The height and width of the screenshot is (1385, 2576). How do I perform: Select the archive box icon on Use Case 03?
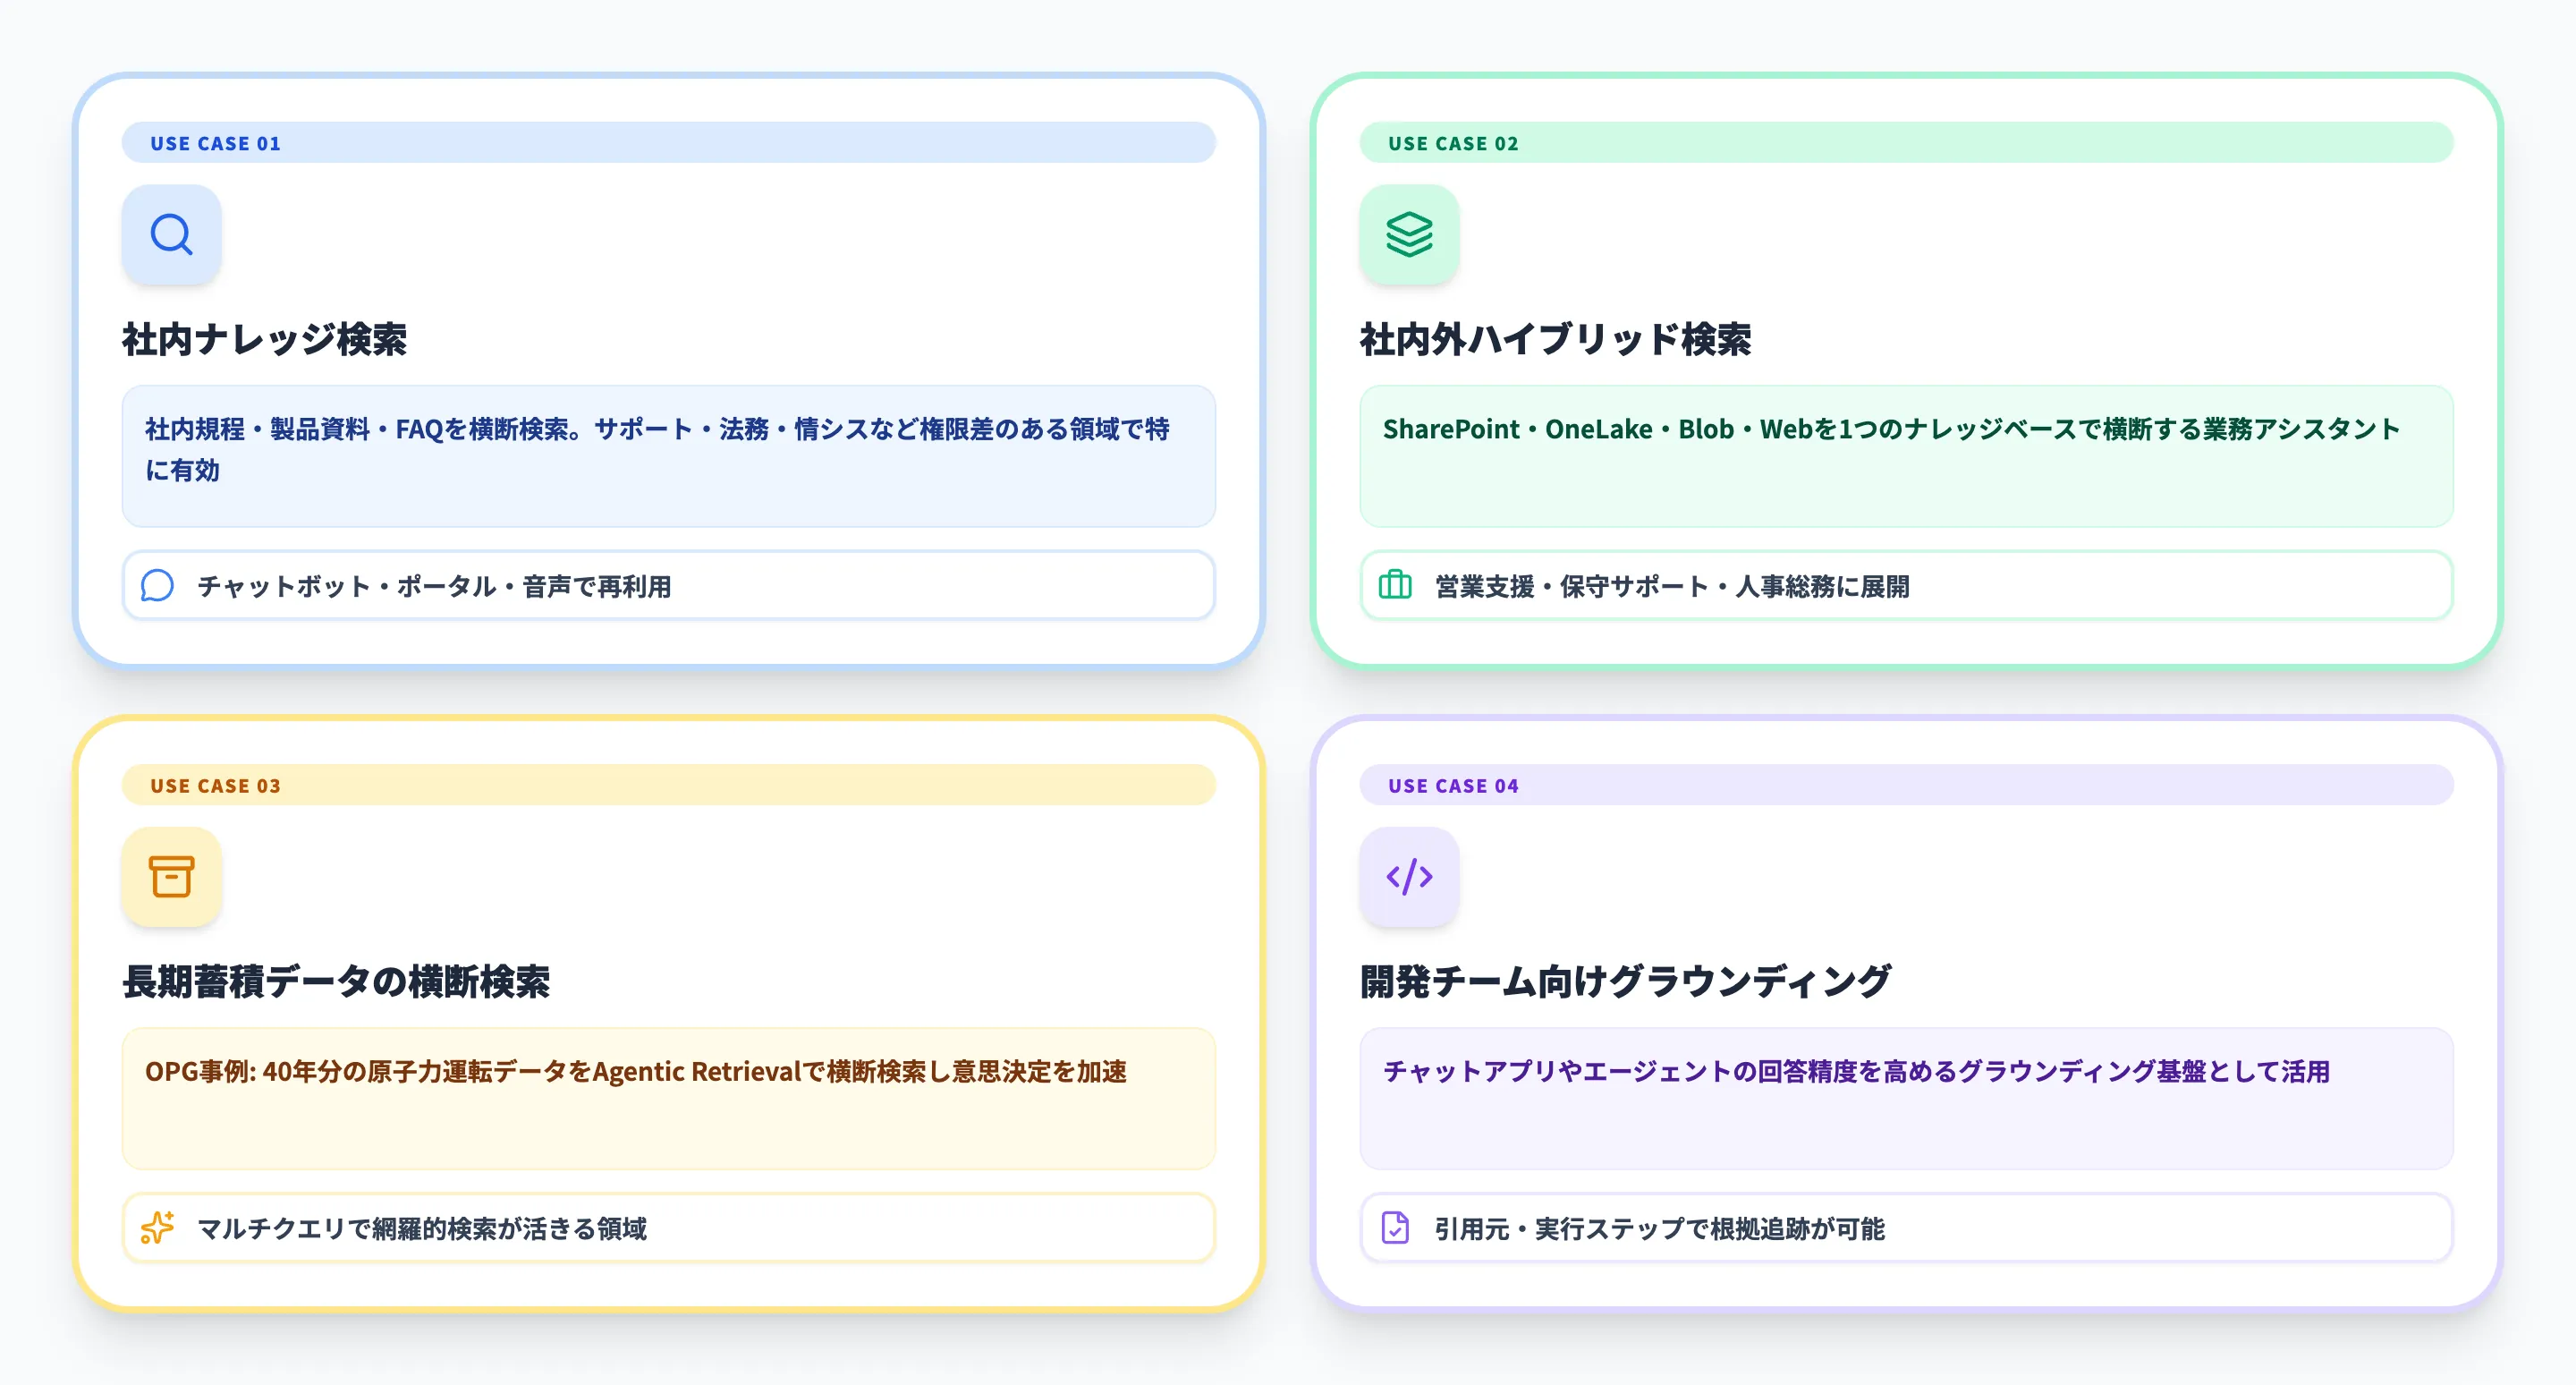point(171,877)
